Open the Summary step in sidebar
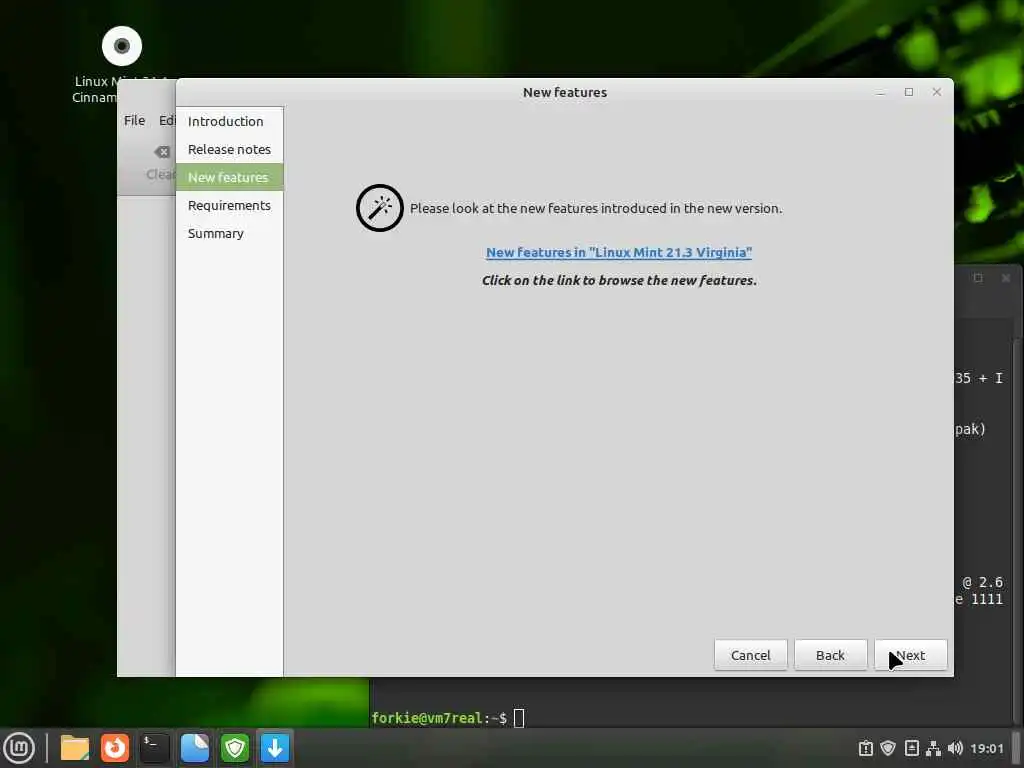 coord(229,233)
